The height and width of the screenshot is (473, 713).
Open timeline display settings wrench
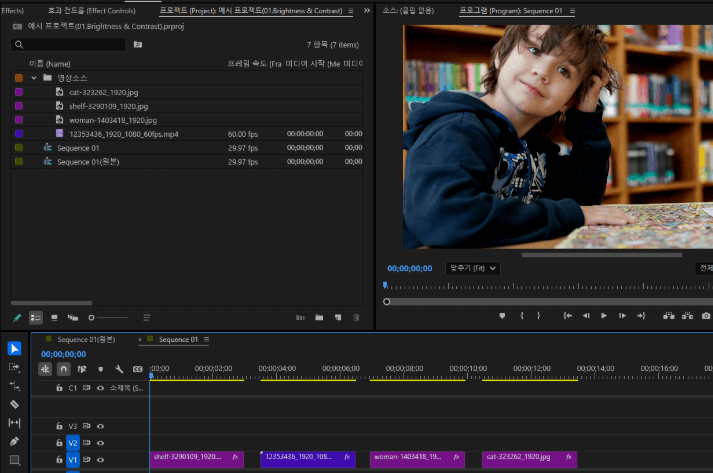[x=119, y=369]
